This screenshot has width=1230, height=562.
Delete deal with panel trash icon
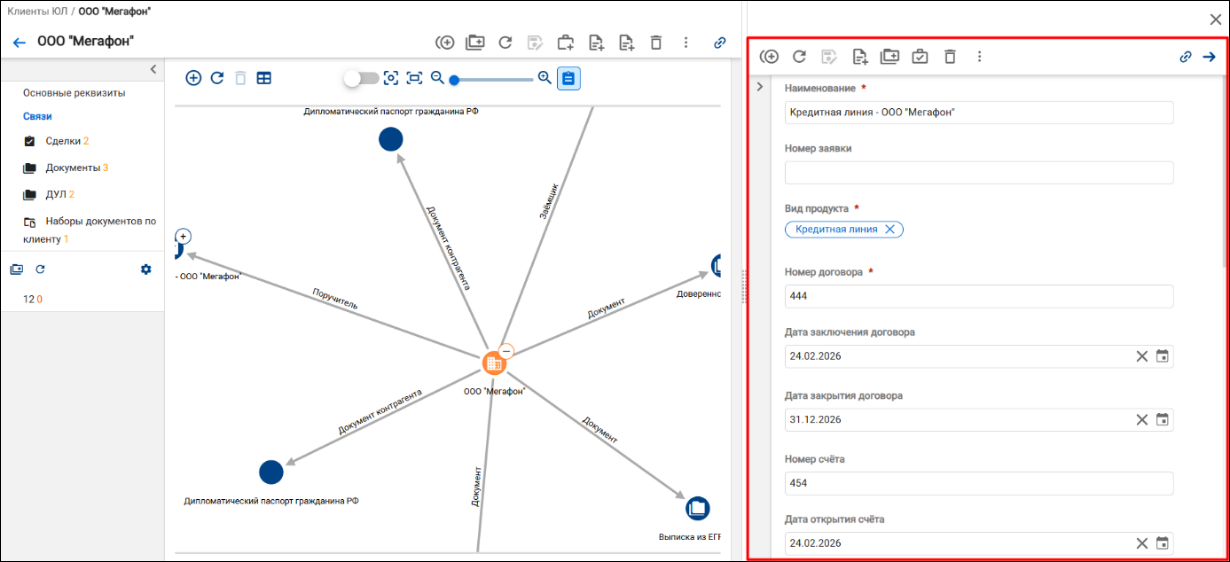click(x=950, y=57)
